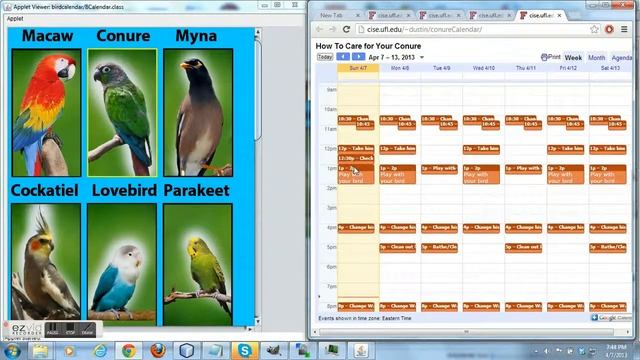The height and width of the screenshot is (360, 640).
Task: Click Chrome's forward navigation arrow
Action: coord(333,29)
